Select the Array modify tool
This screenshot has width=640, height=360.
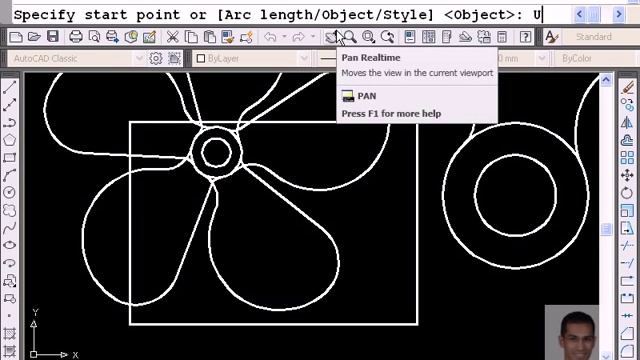(627, 157)
